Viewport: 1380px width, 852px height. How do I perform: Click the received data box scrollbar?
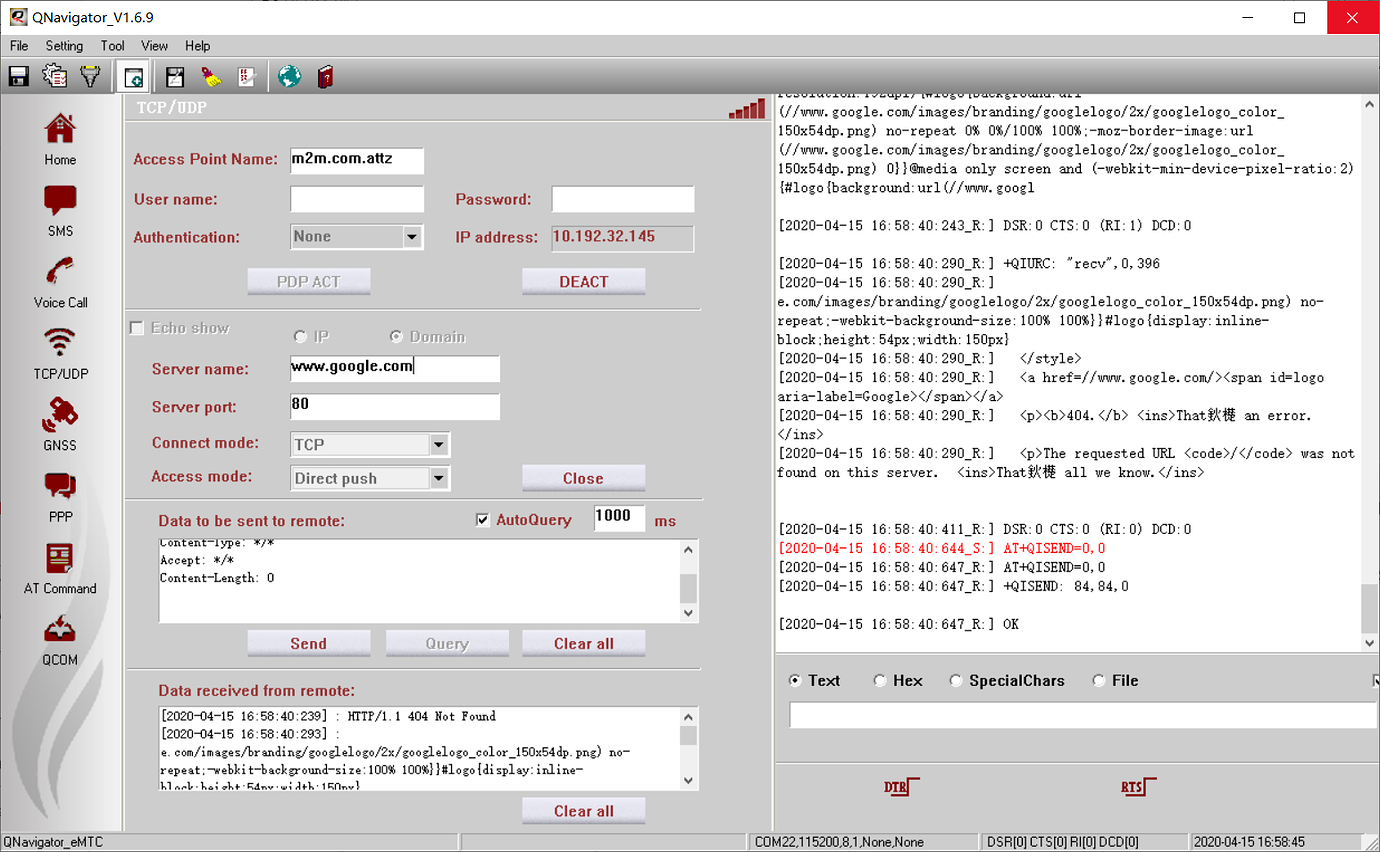coord(688,749)
